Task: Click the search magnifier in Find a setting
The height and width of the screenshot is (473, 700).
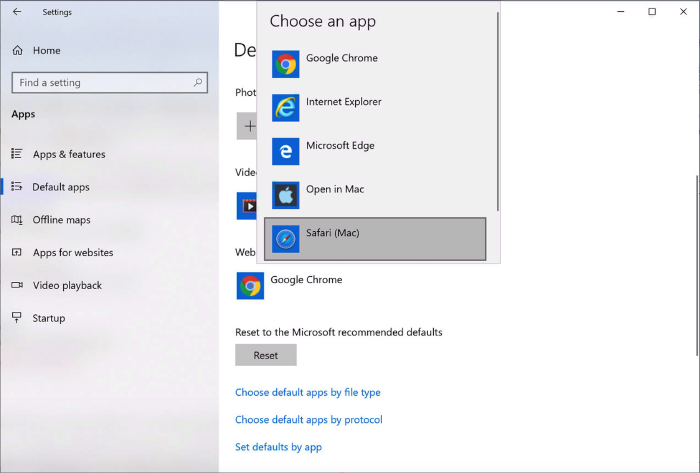Action: [x=198, y=83]
